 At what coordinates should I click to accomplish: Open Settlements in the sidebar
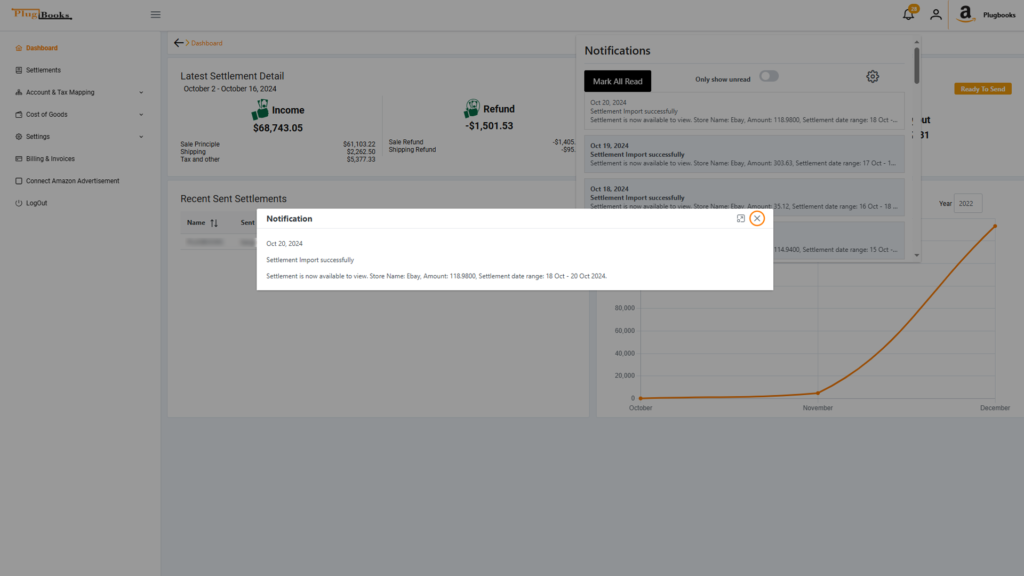pyautogui.click(x=43, y=71)
